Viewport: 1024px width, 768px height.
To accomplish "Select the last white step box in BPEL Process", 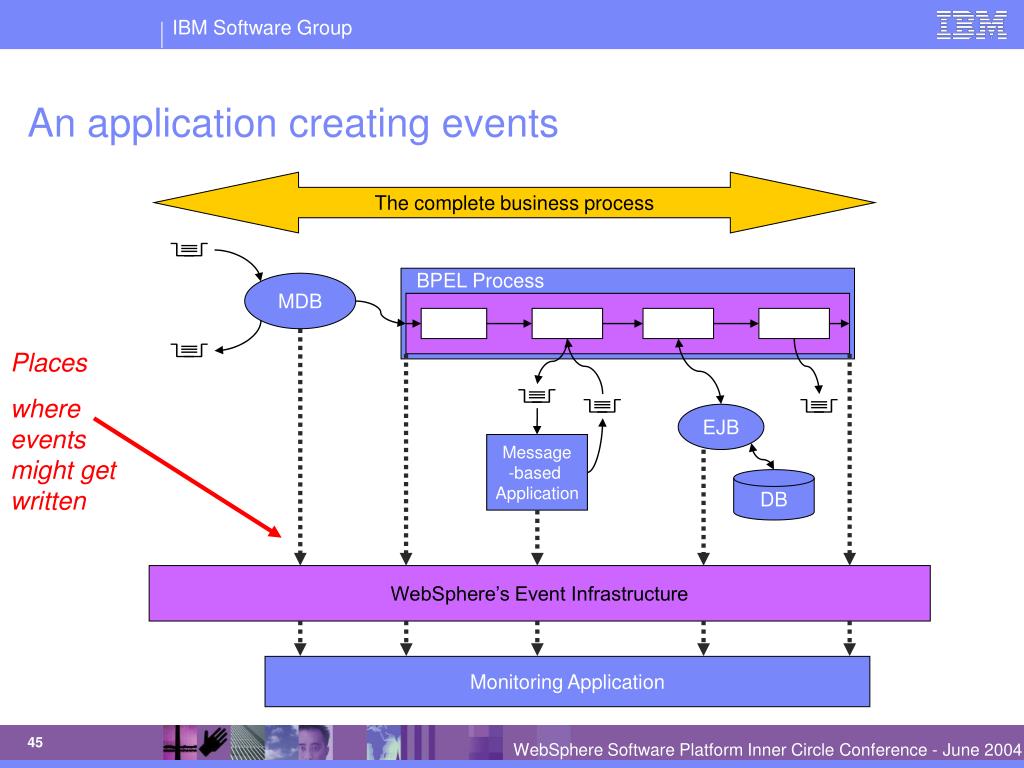I will pos(794,323).
